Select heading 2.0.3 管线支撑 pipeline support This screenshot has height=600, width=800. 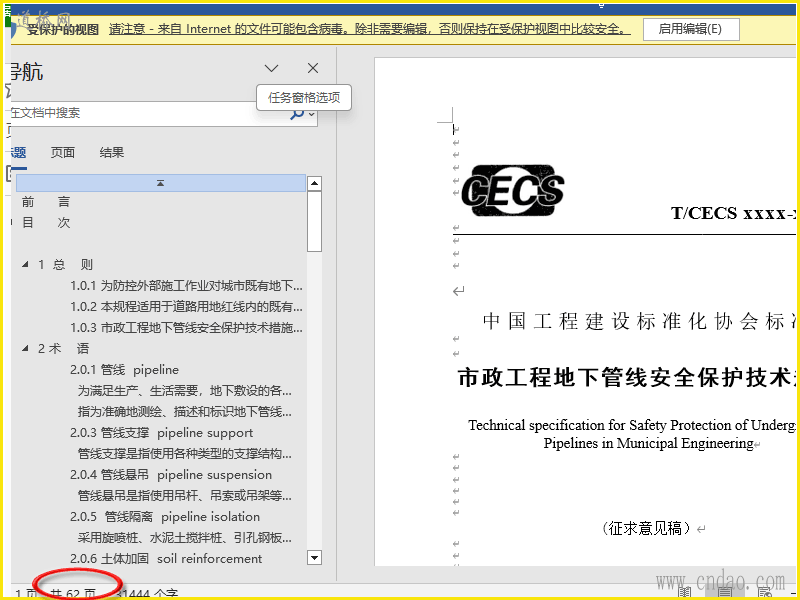[x=161, y=433]
